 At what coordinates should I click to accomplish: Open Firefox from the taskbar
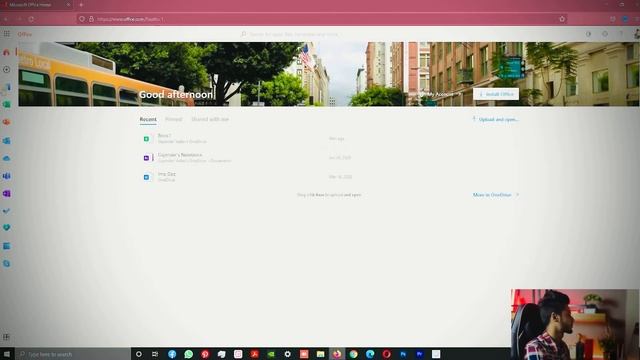[337, 354]
